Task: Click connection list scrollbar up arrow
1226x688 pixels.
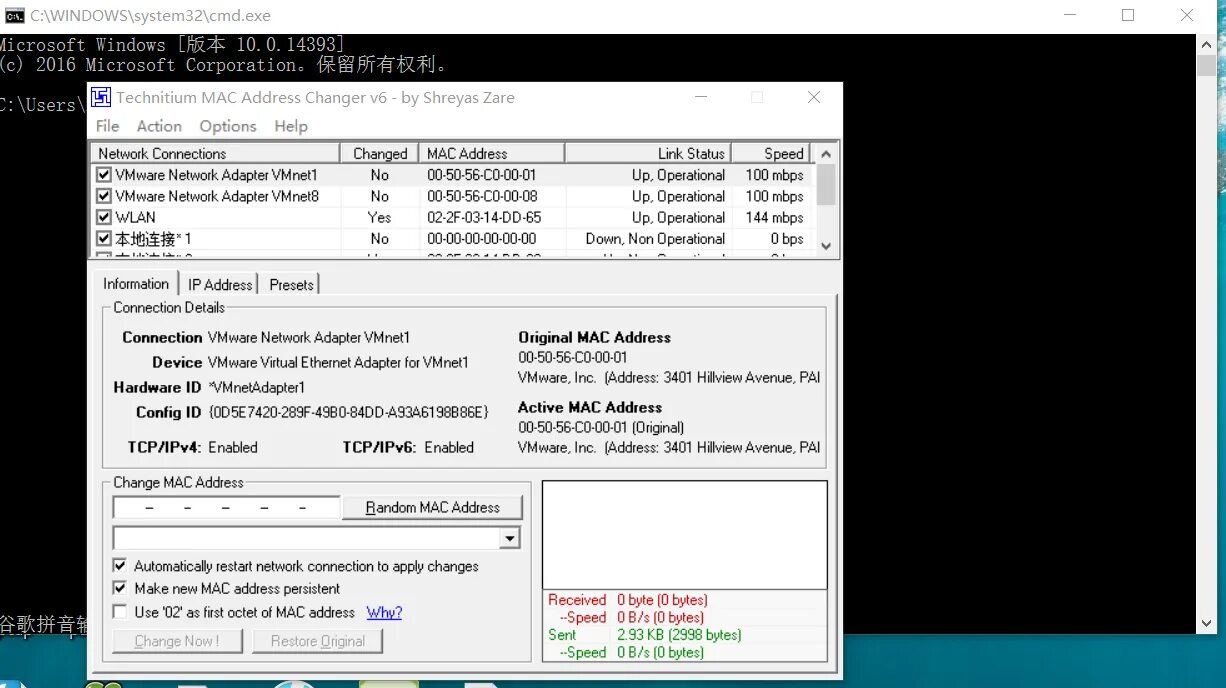Action: [826, 154]
